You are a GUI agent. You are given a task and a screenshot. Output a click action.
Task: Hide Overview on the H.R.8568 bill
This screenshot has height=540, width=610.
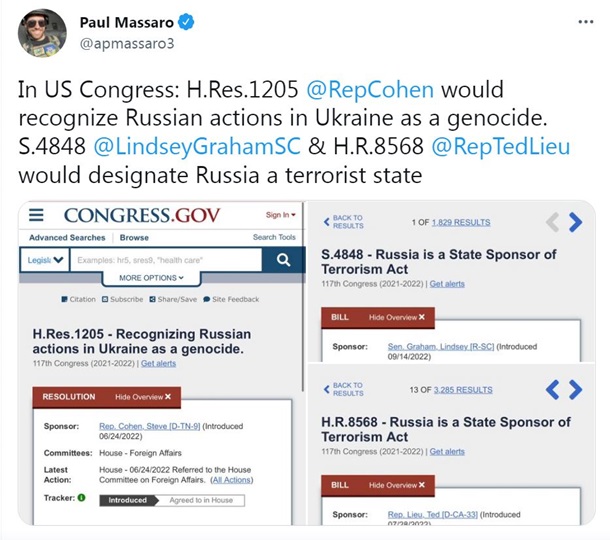[398, 484]
